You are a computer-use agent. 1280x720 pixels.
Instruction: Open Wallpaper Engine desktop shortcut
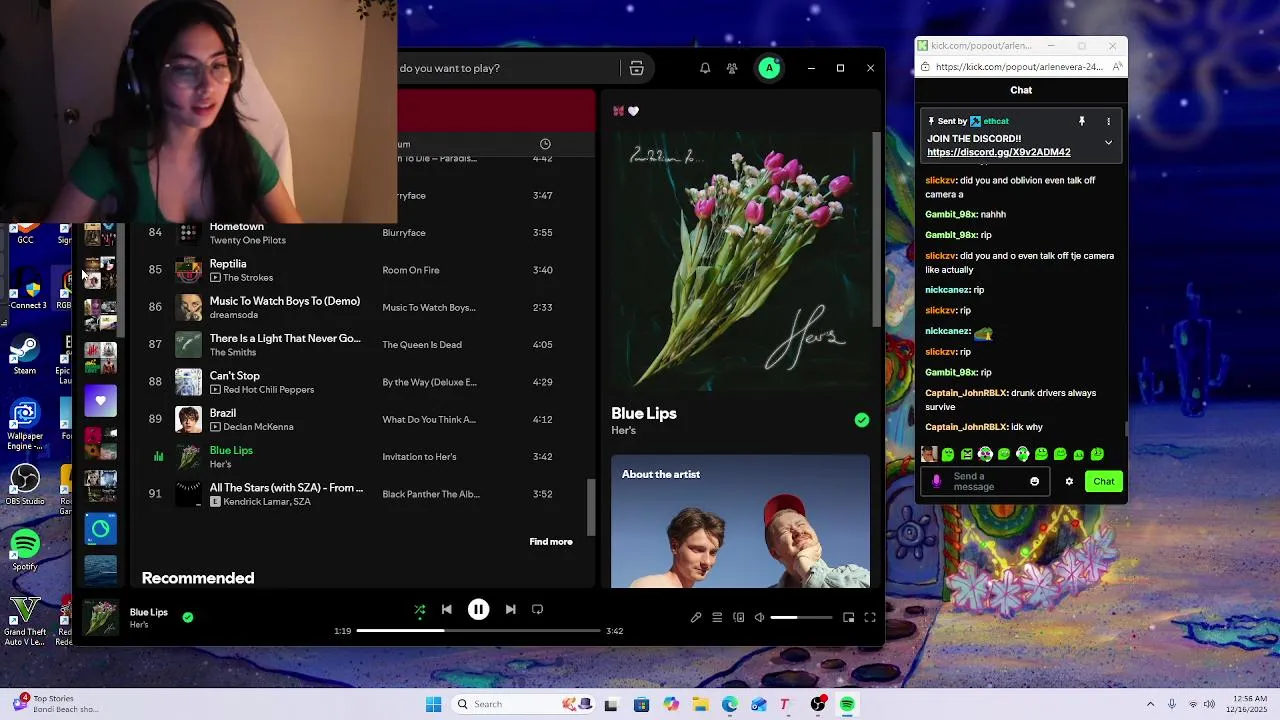(25, 421)
